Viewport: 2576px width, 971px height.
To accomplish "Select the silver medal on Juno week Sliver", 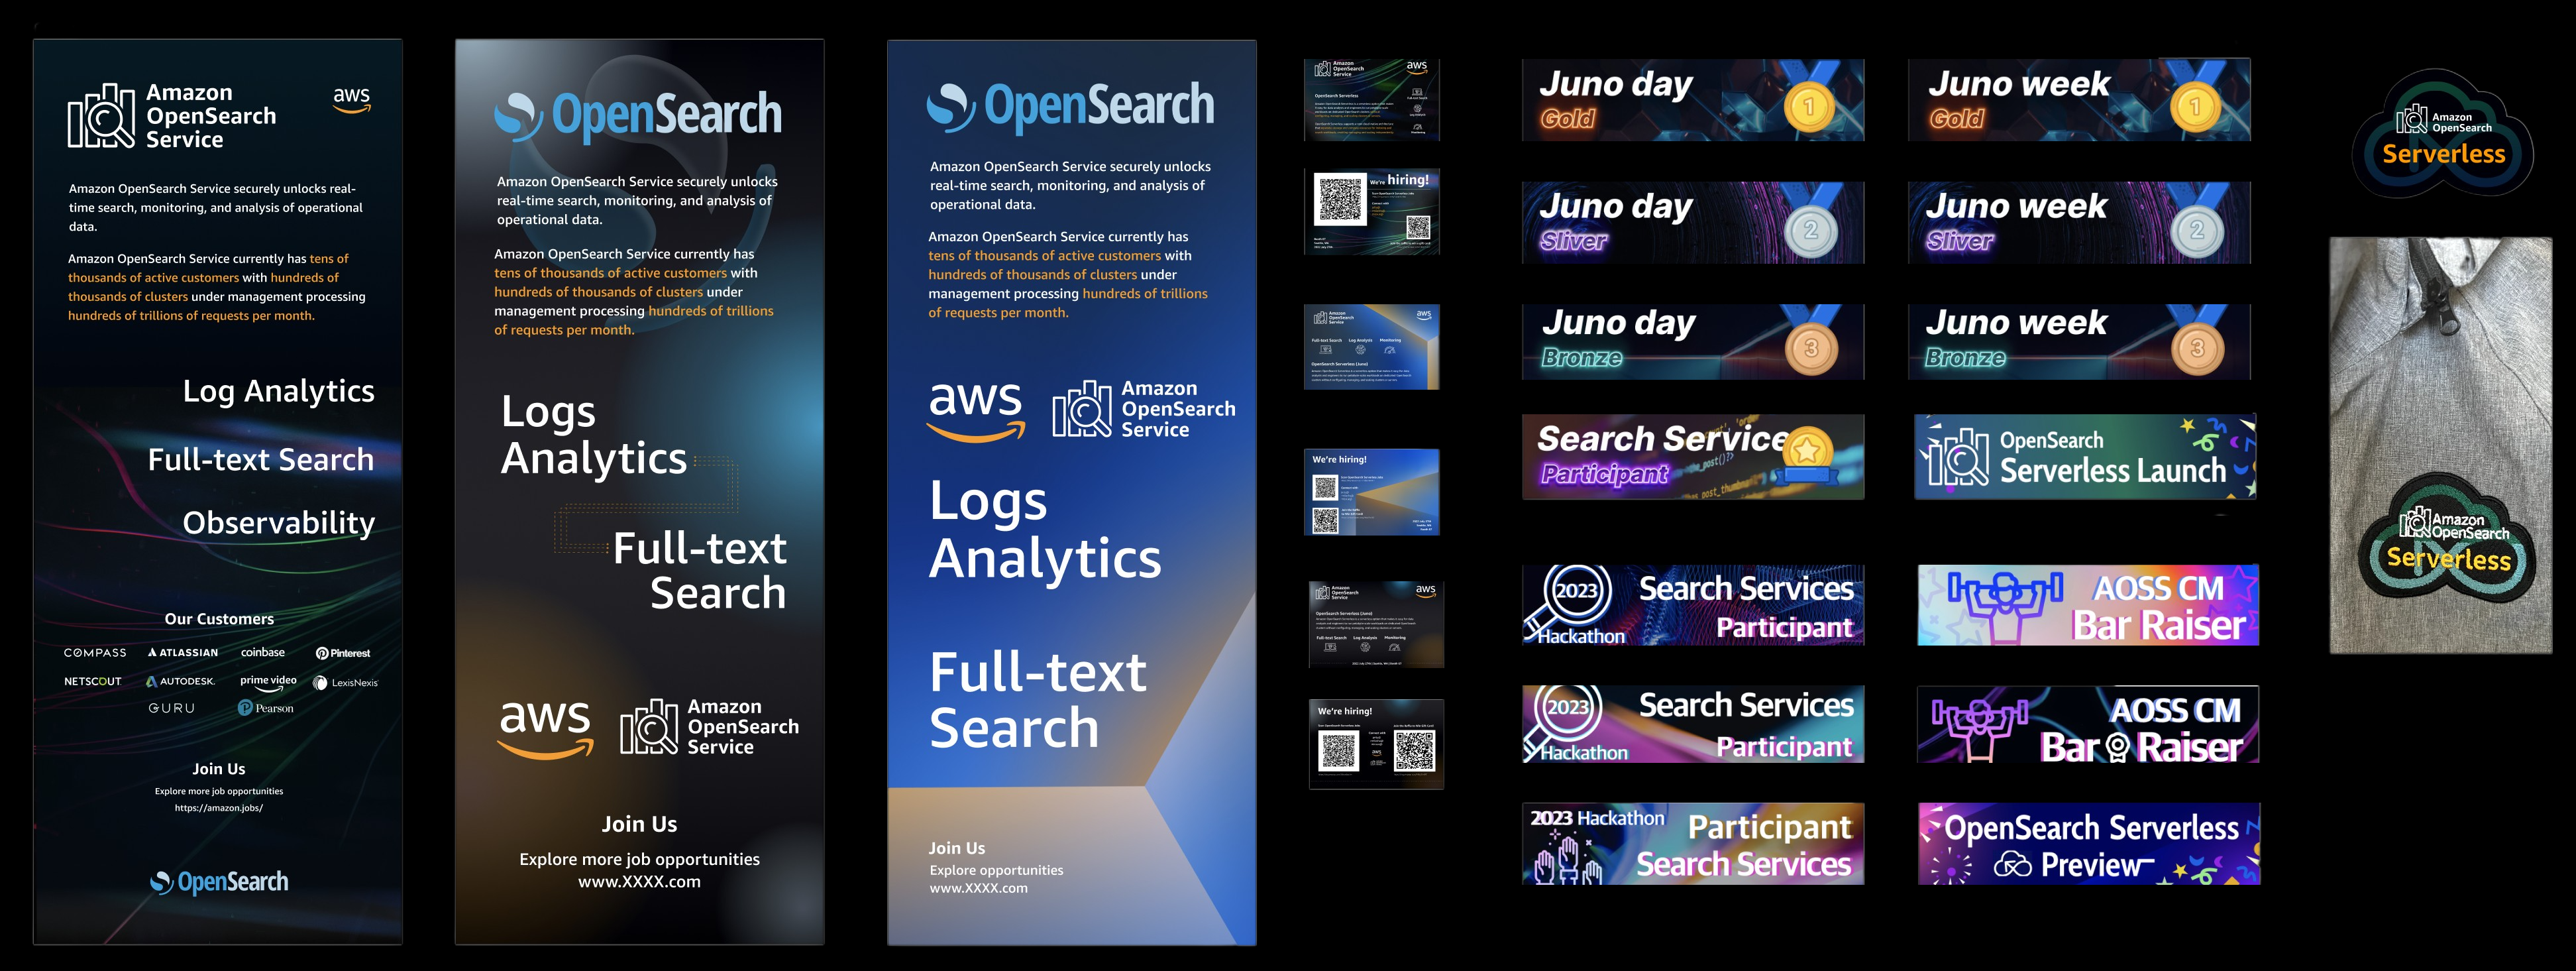I will pyautogui.click(x=2197, y=229).
